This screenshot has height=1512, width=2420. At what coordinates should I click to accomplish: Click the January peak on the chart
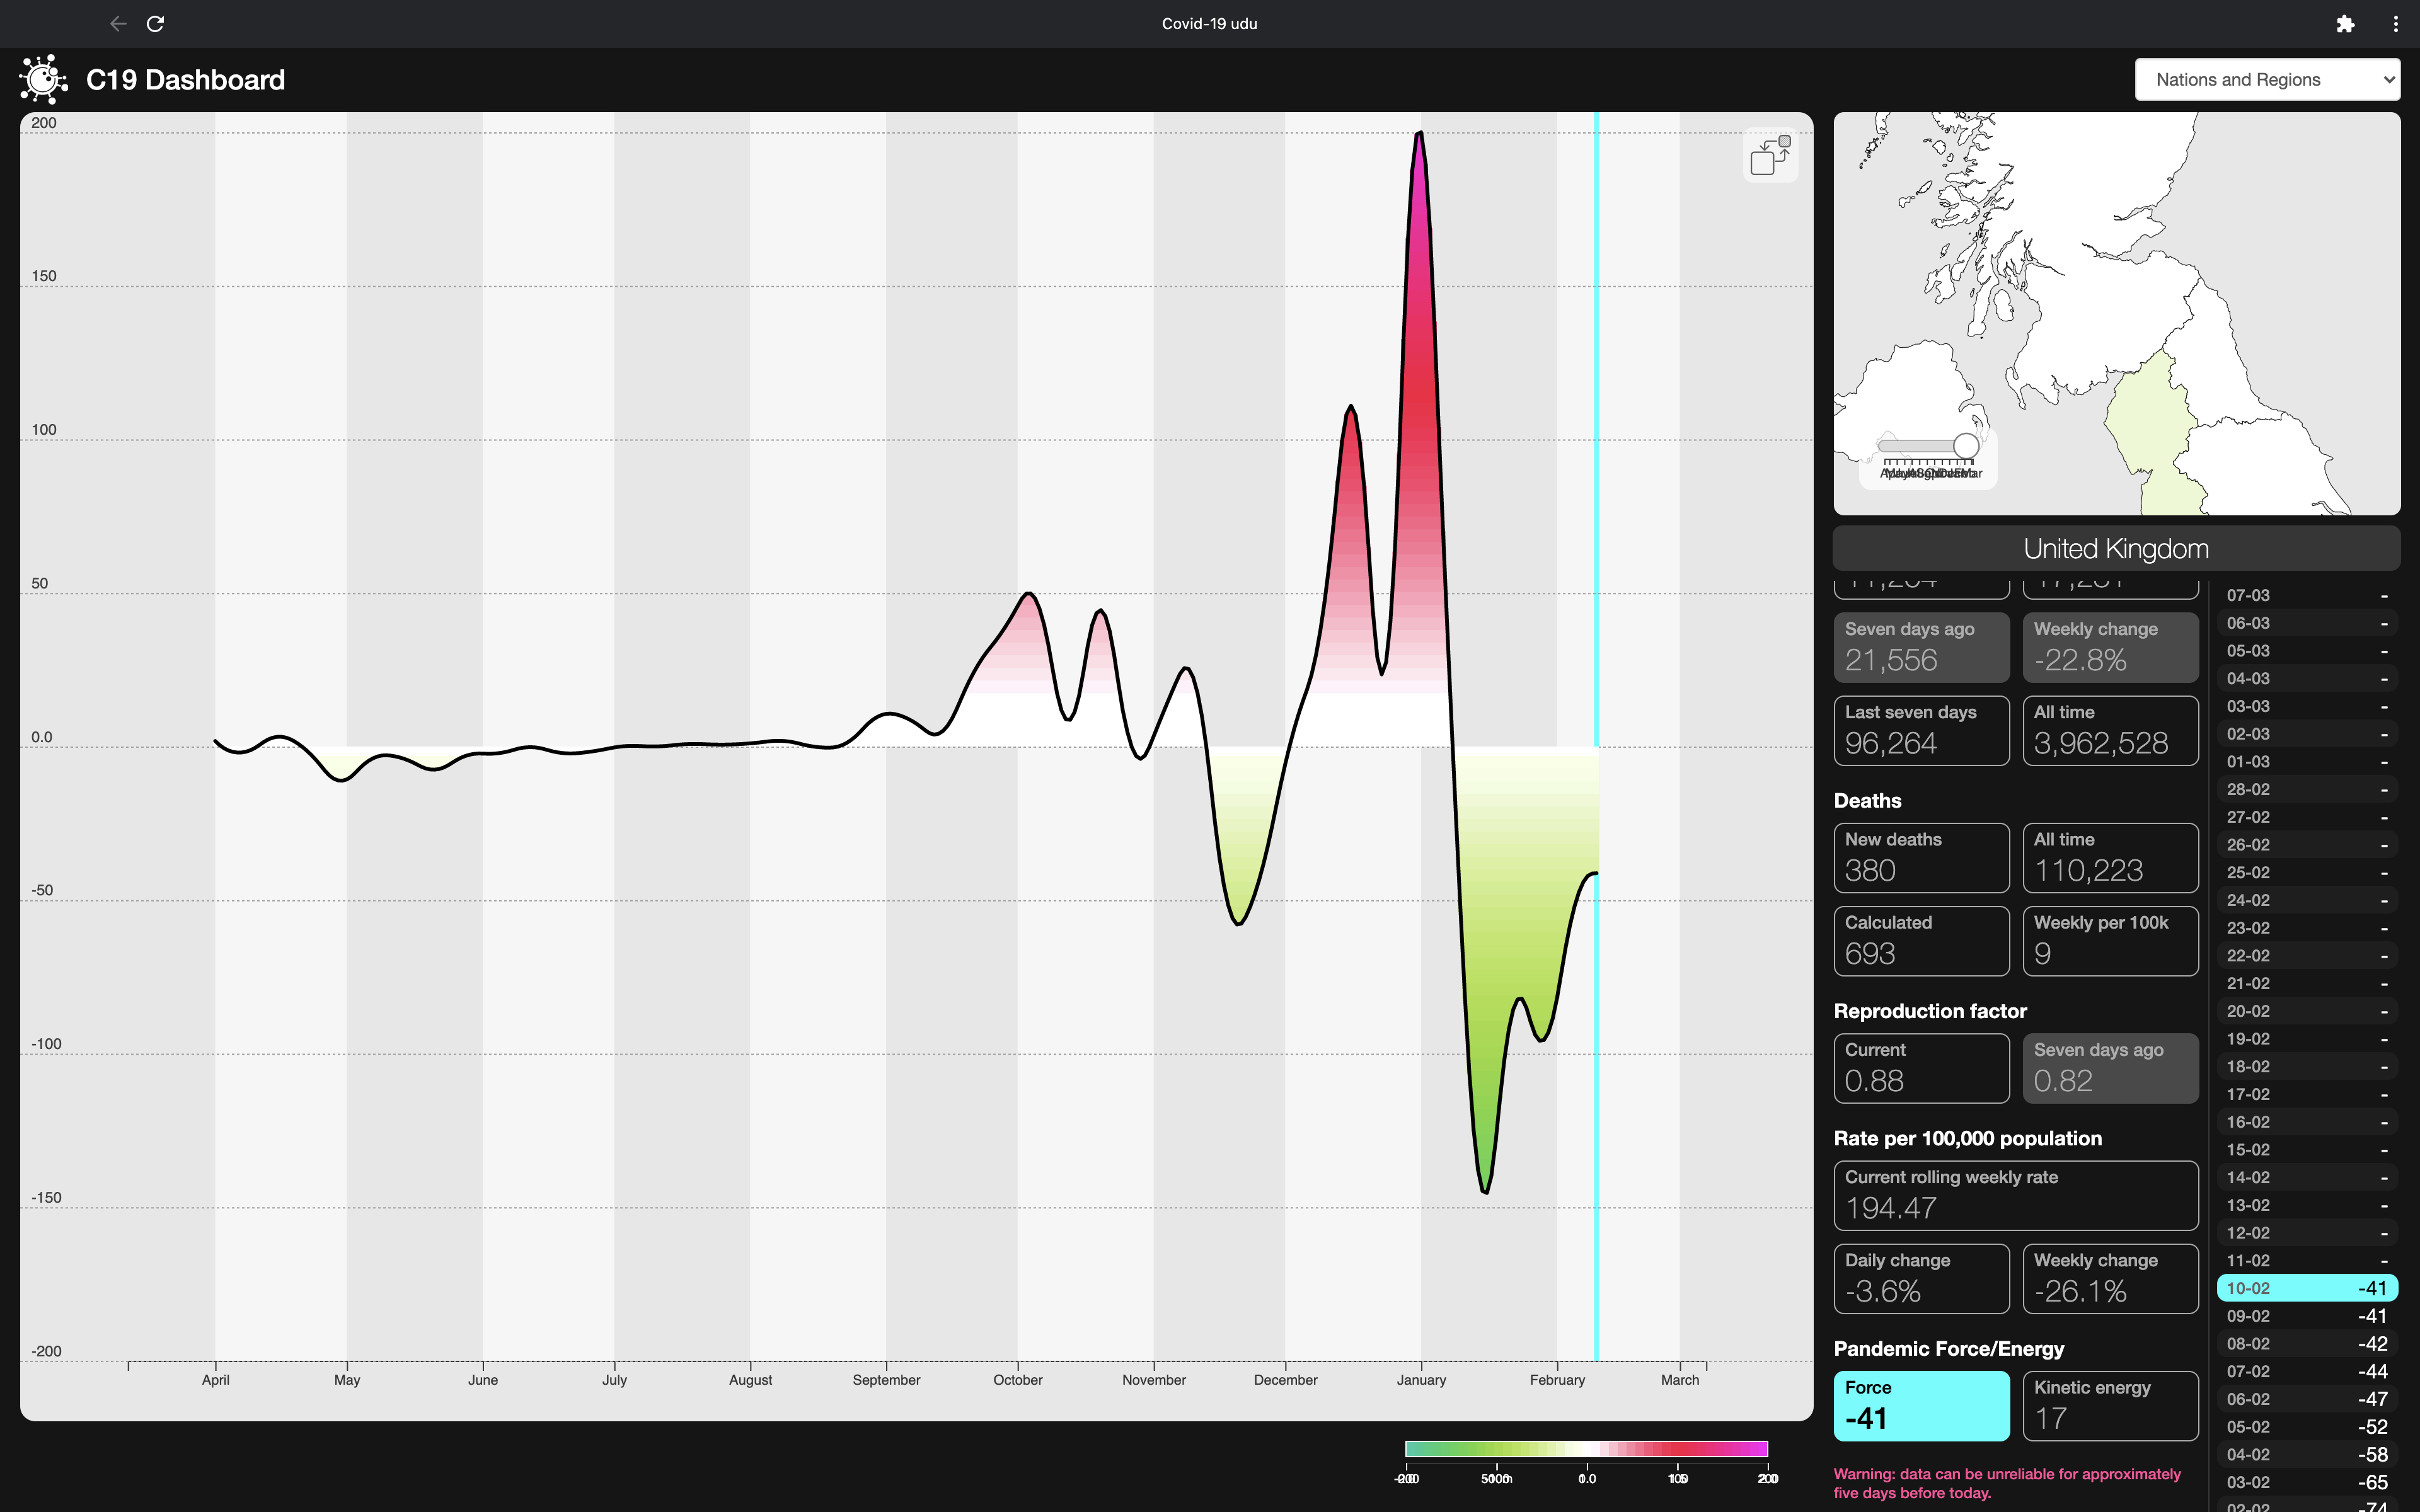pyautogui.click(x=1420, y=134)
